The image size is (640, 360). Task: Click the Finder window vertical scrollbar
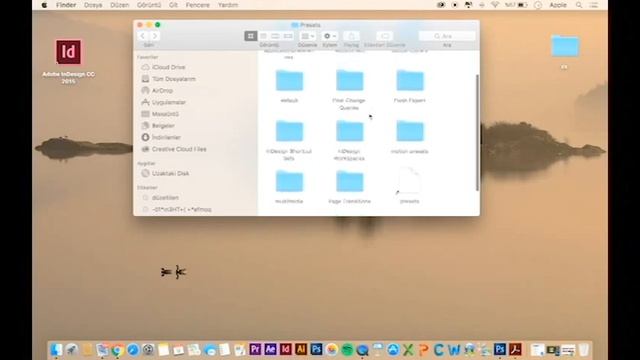[x=477, y=132]
